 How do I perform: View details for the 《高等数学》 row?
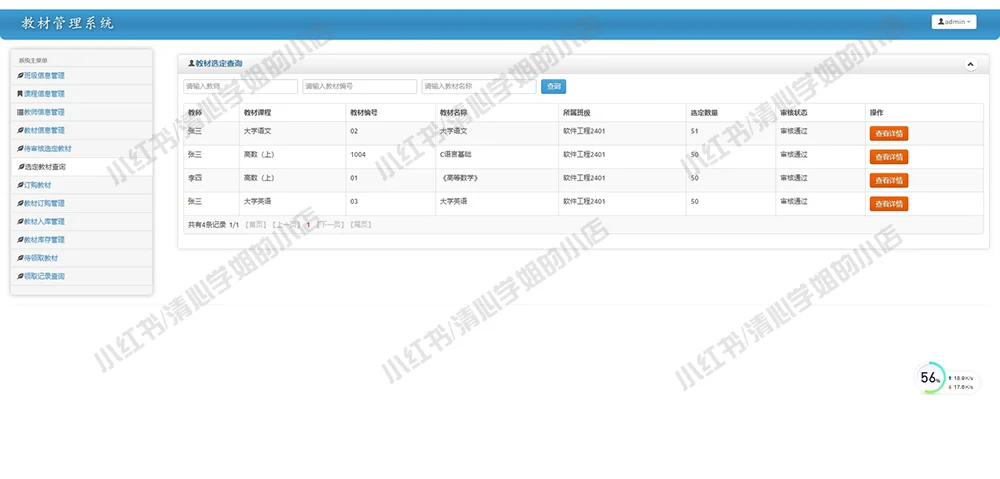pyautogui.click(x=888, y=181)
